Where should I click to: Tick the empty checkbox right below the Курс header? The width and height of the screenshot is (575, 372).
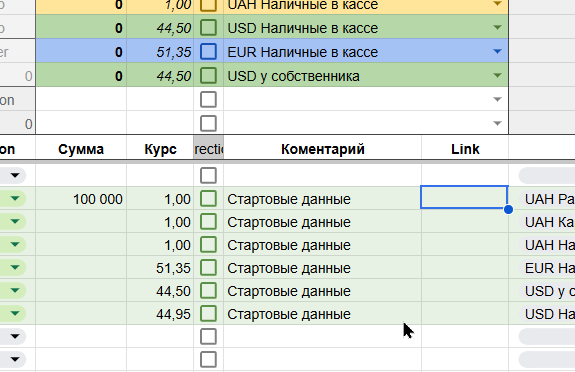tap(208, 175)
